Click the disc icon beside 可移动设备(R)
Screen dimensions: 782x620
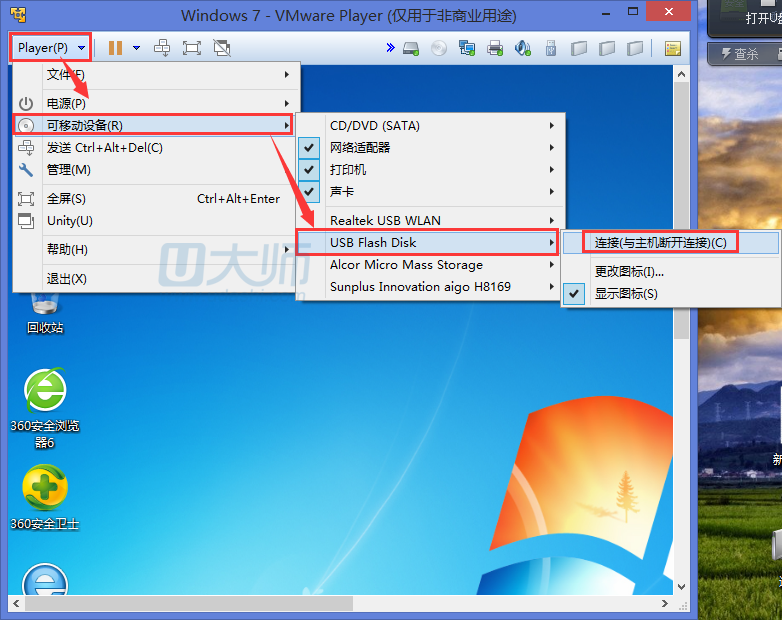point(26,126)
